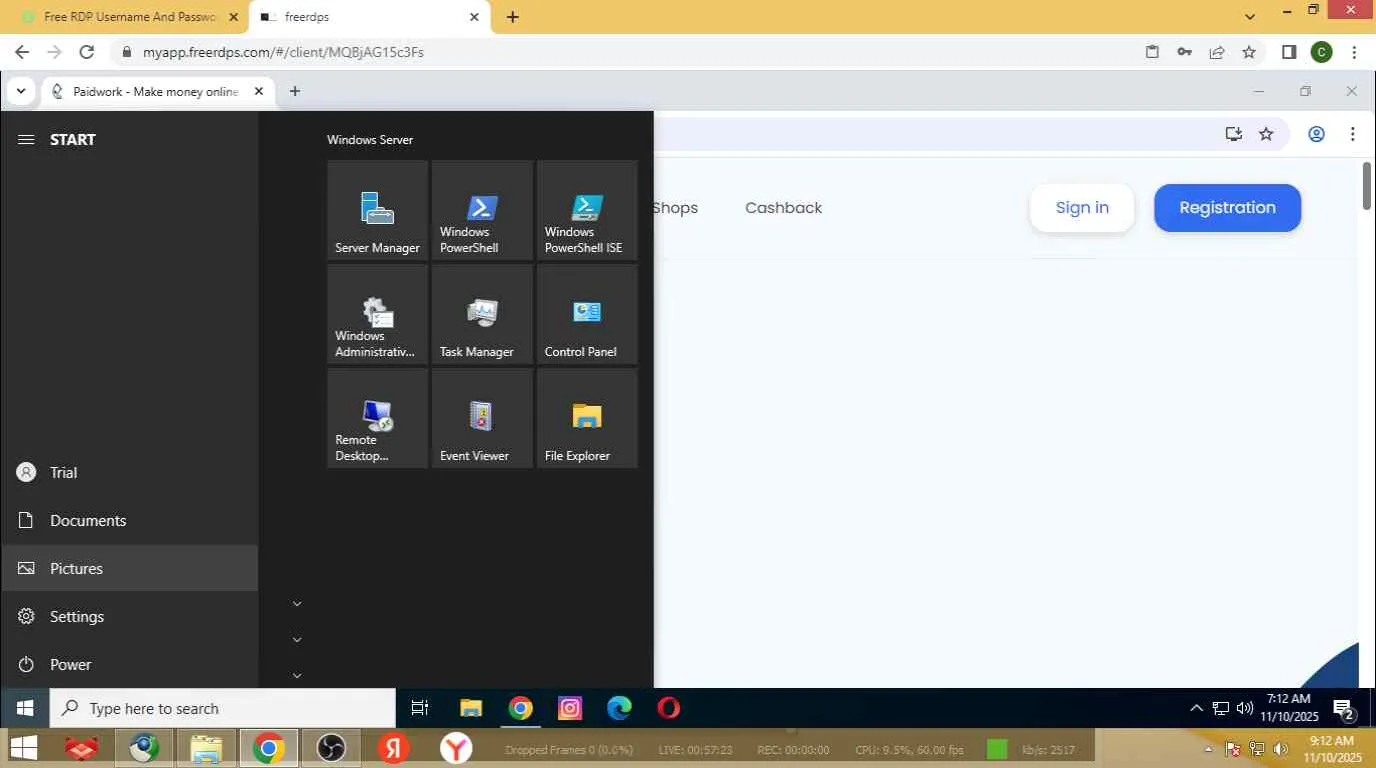
Task: Open Instagram from the remote taskbar
Action: pos(570,708)
